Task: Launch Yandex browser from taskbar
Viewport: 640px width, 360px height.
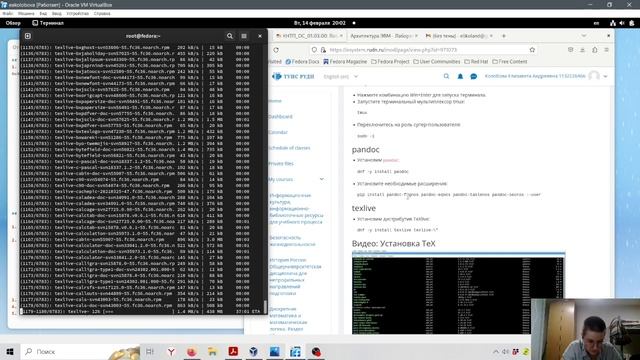Action: [171, 351]
